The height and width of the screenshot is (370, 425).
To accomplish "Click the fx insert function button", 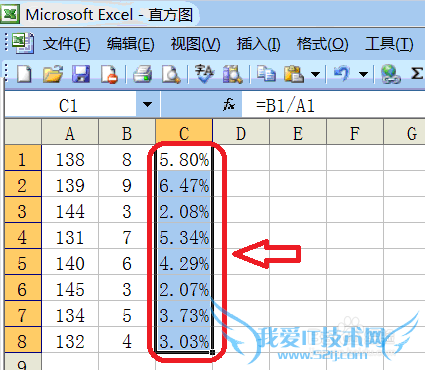I will (229, 105).
